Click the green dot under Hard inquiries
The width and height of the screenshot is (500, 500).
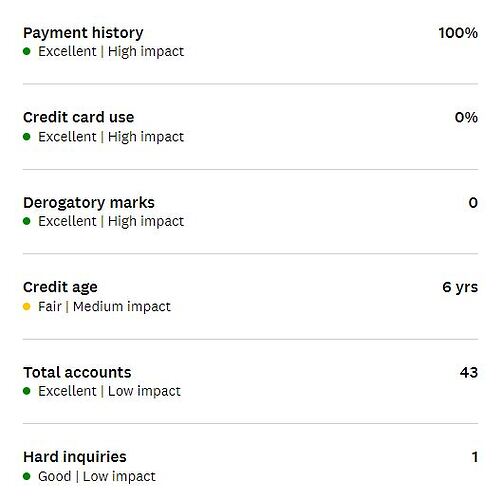(27, 476)
